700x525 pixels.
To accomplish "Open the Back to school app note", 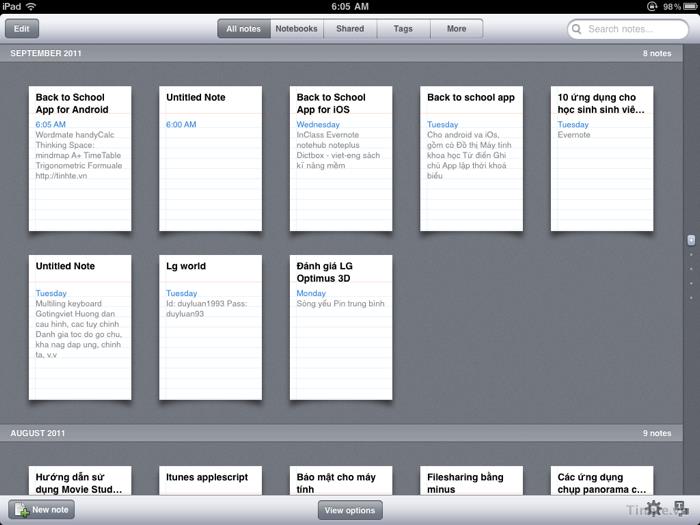I will click(x=471, y=158).
